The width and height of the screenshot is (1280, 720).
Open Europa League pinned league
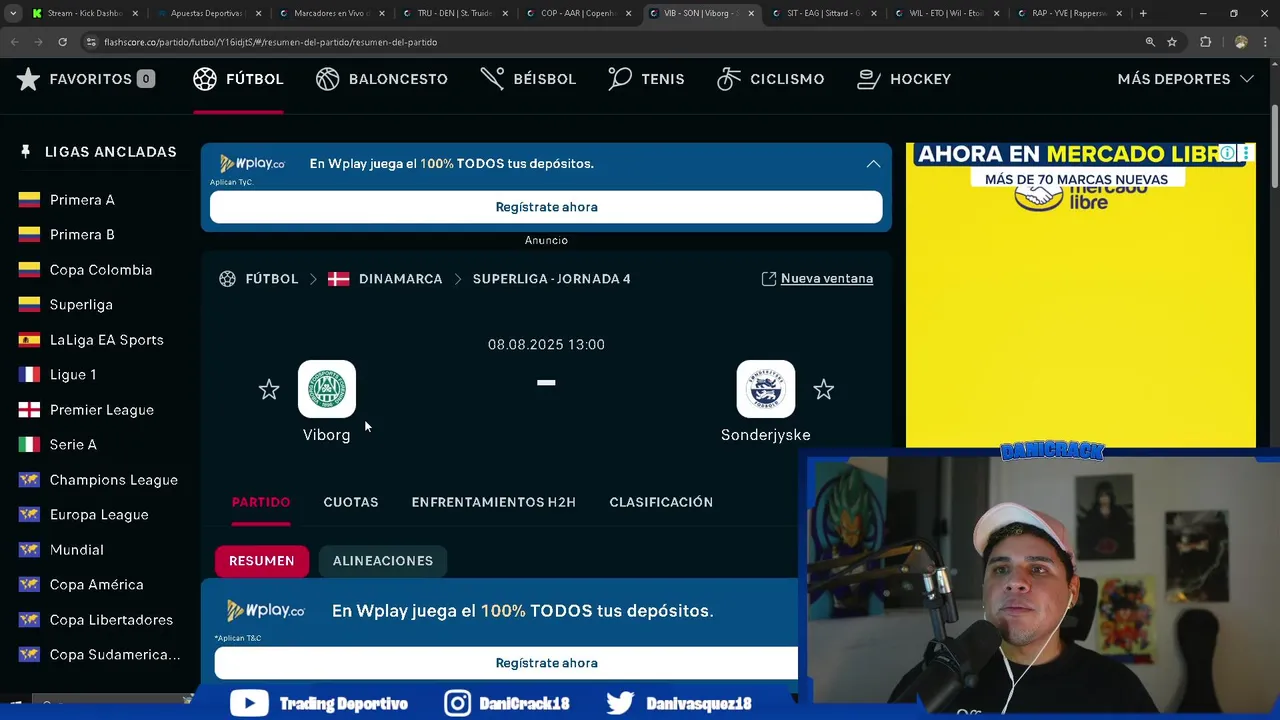pos(98,515)
